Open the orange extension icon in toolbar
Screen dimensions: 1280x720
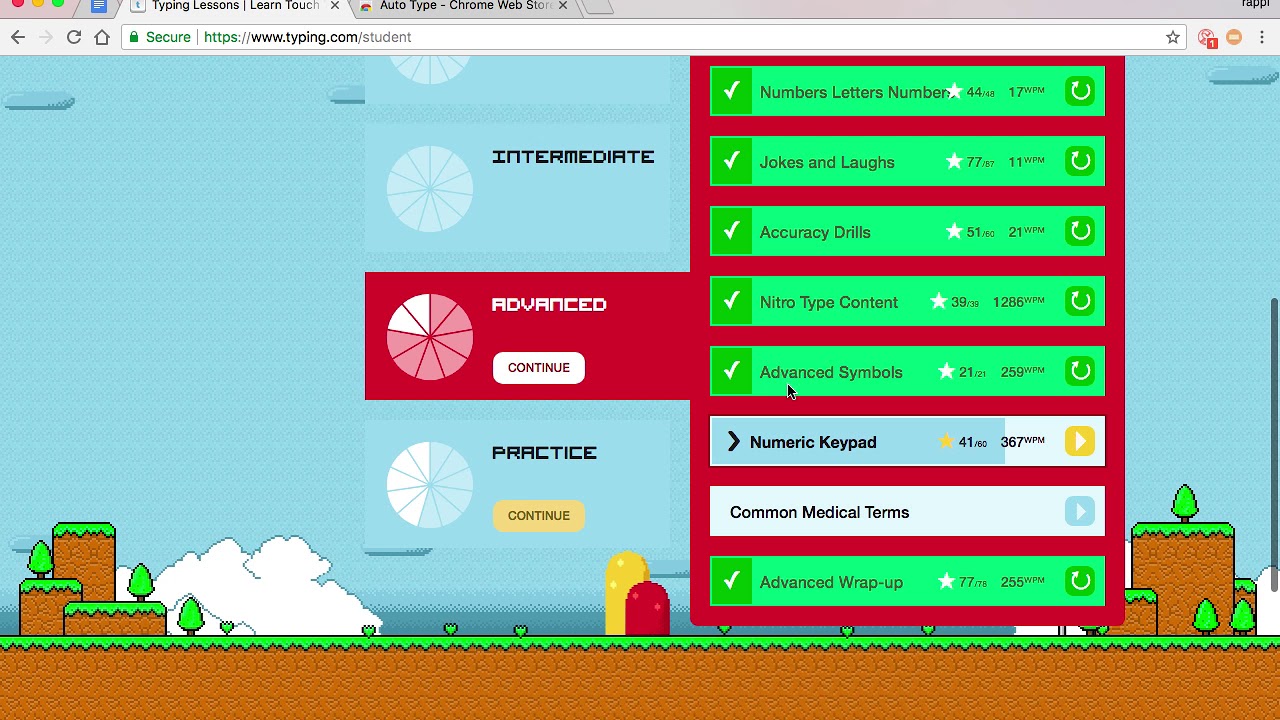coord(1234,37)
